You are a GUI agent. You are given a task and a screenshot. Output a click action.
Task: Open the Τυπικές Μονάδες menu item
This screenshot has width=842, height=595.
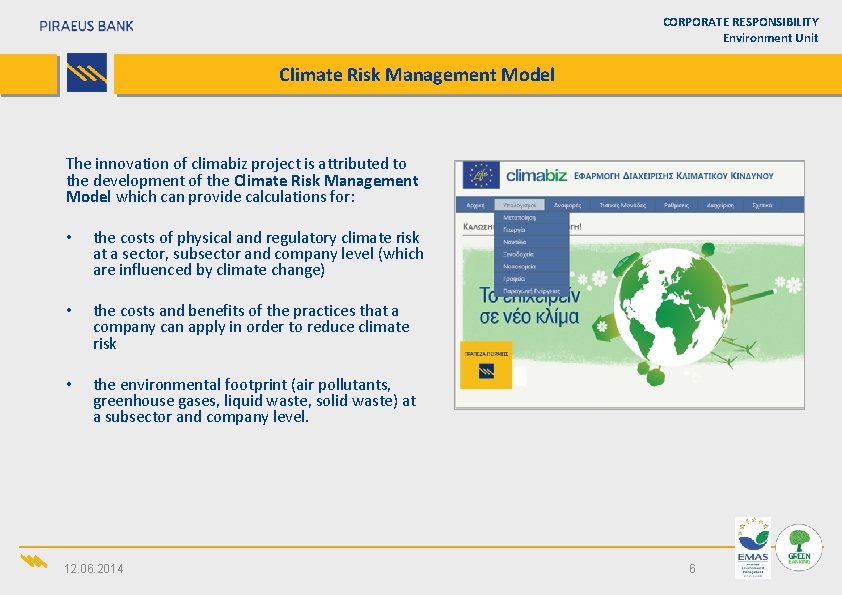pyautogui.click(x=622, y=205)
